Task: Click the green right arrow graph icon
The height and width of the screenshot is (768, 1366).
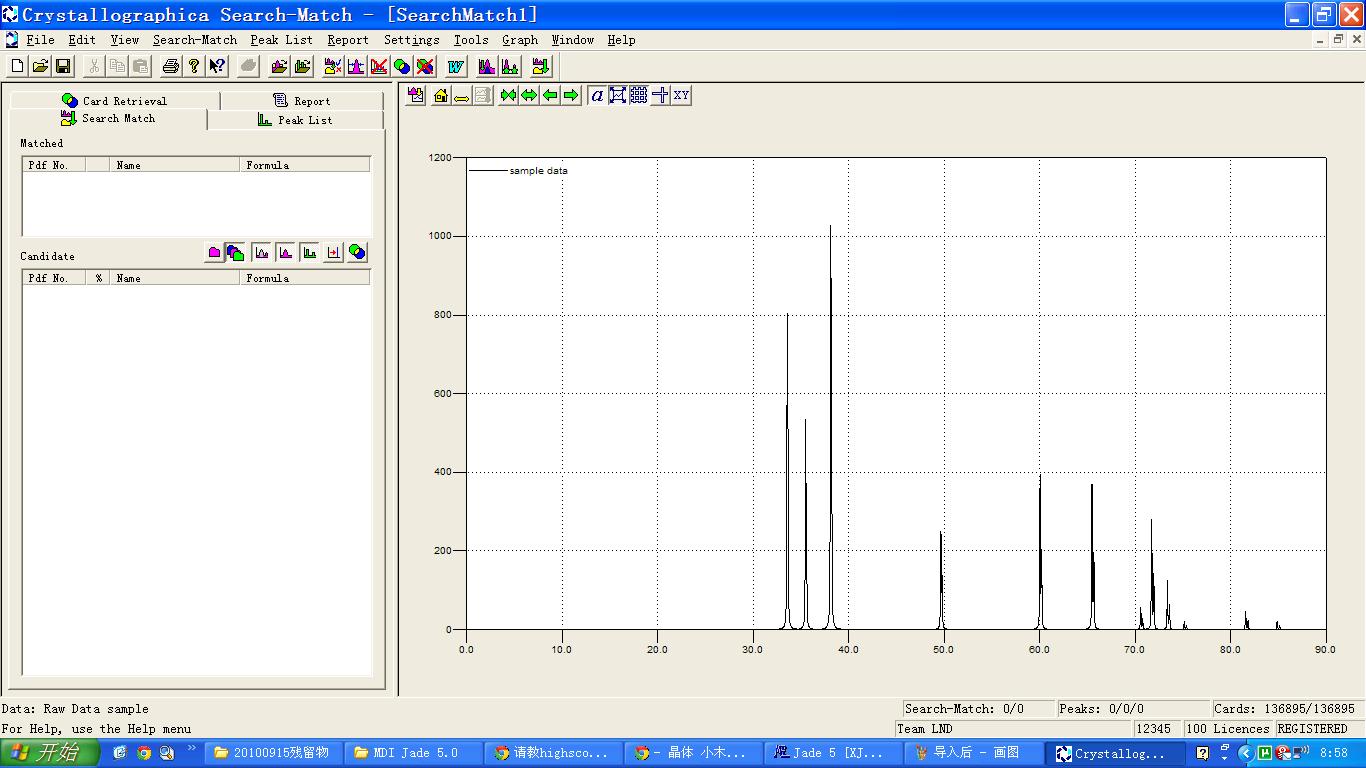Action: point(571,96)
